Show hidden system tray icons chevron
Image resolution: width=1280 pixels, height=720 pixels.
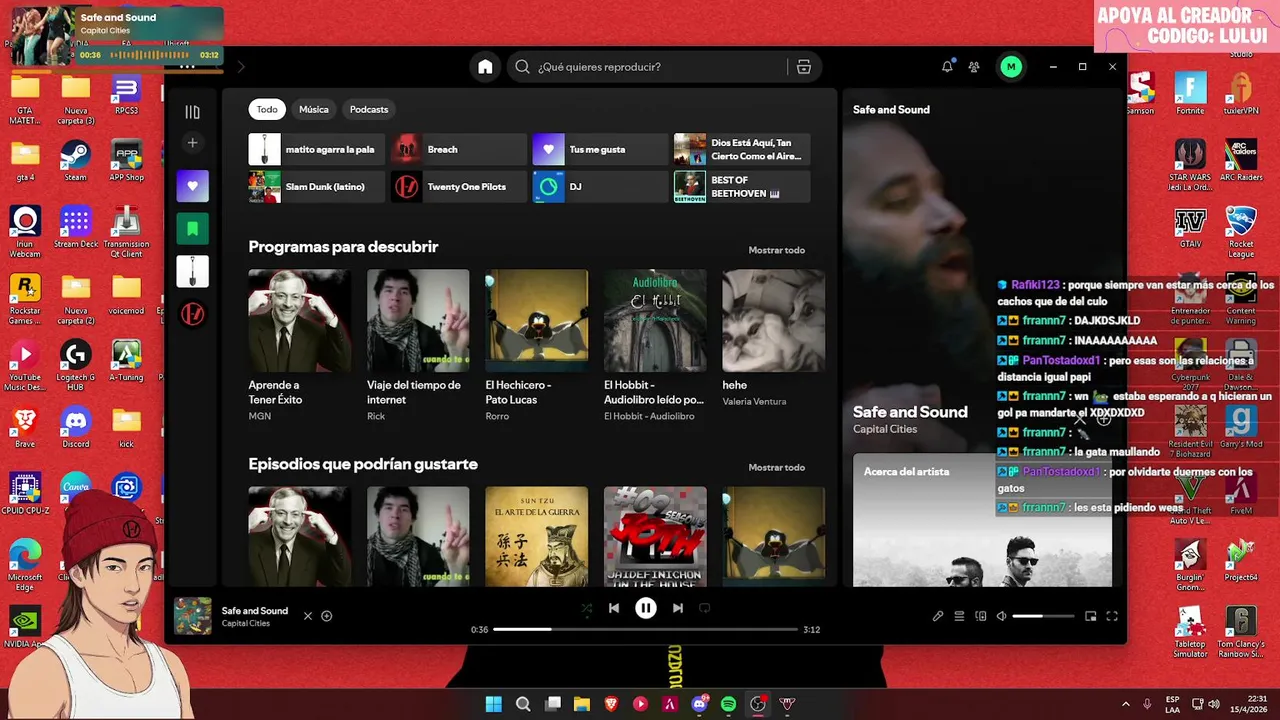click(1126, 704)
